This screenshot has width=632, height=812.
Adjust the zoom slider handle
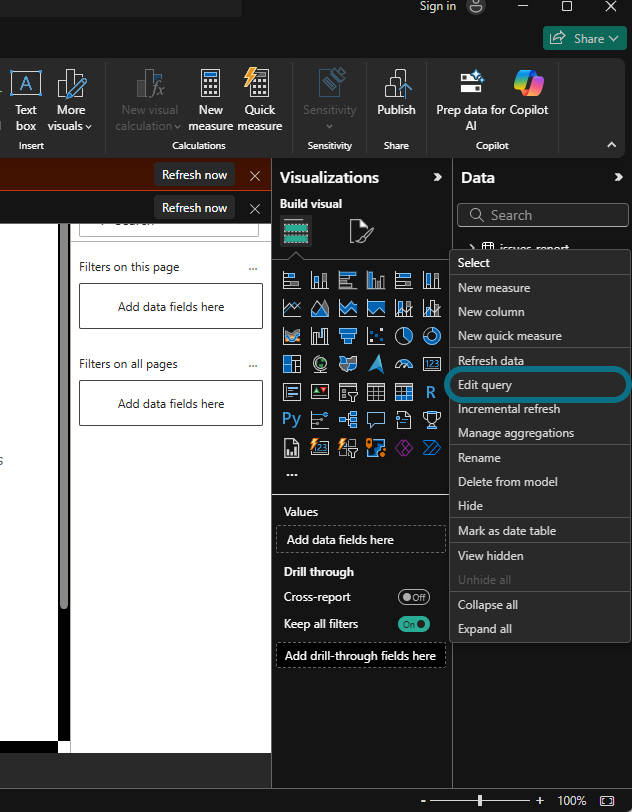click(x=480, y=801)
